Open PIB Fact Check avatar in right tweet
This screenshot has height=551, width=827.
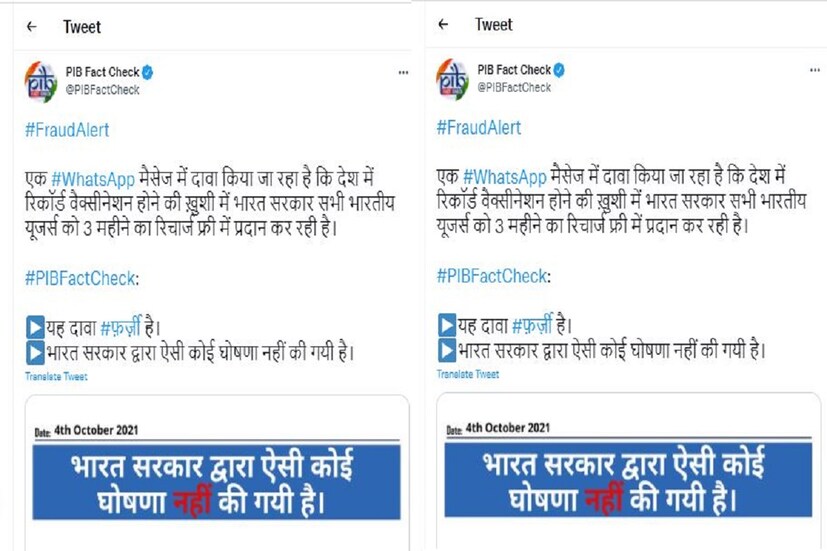452,80
